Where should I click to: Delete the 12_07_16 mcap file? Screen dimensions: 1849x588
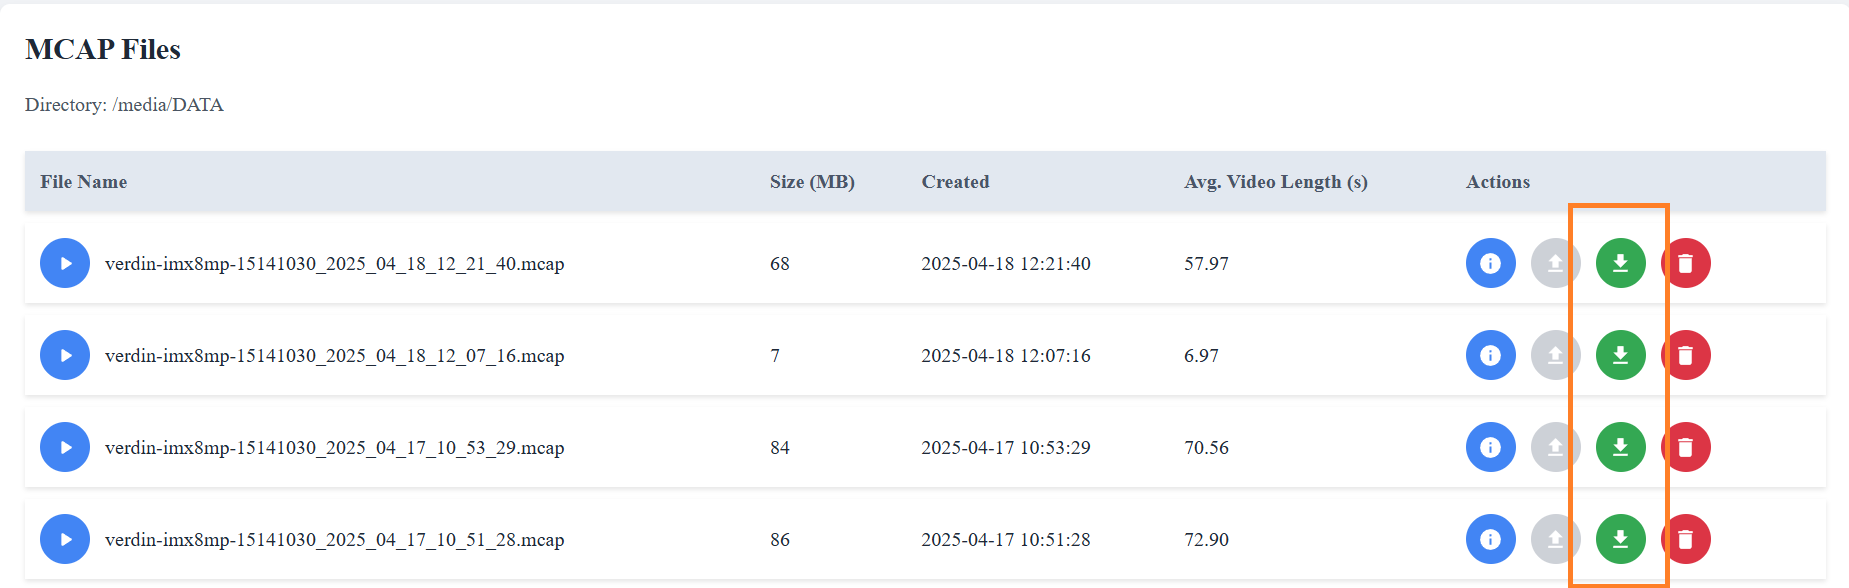1686,355
